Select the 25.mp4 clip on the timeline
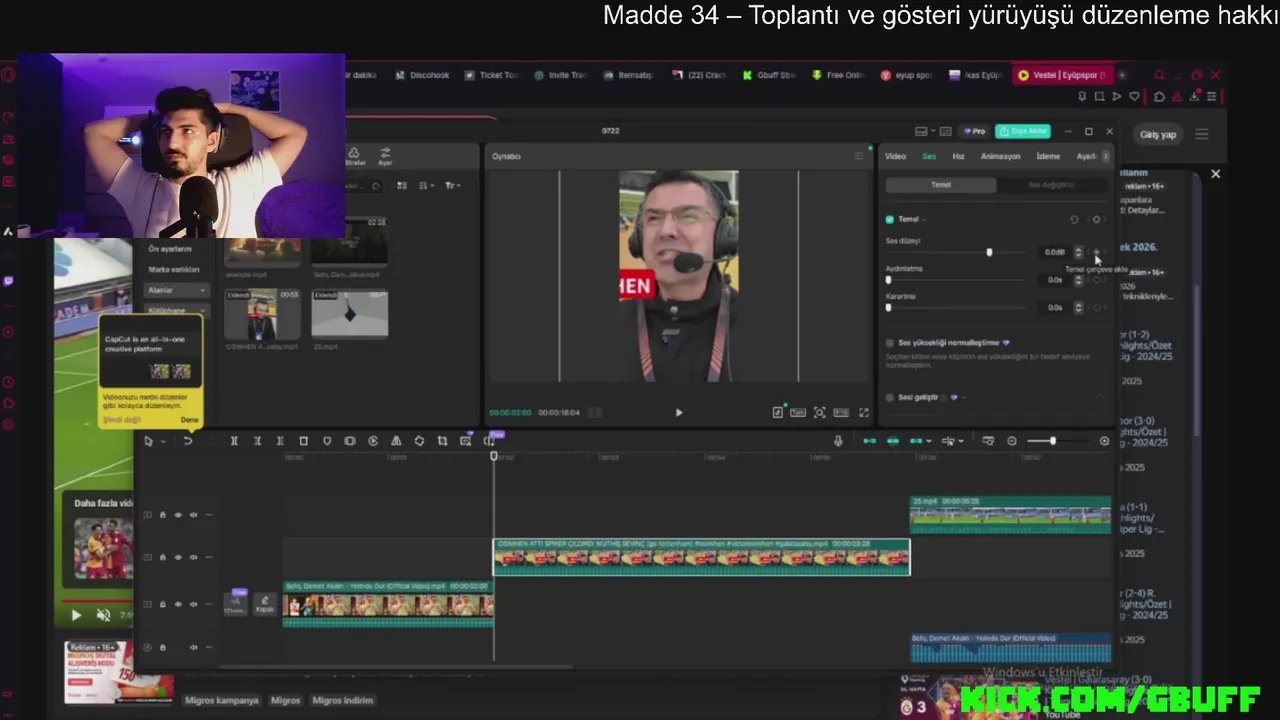 pyautogui.click(x=1010, y=514)
